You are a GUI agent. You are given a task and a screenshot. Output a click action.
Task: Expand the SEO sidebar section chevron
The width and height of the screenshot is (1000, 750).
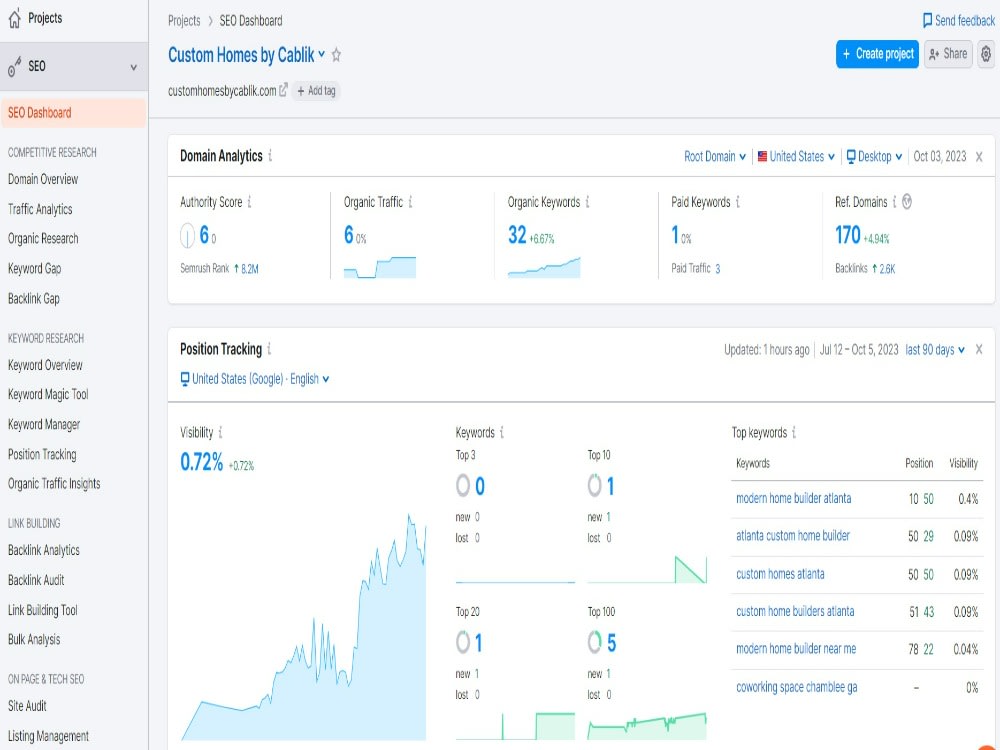pos(133,67)
